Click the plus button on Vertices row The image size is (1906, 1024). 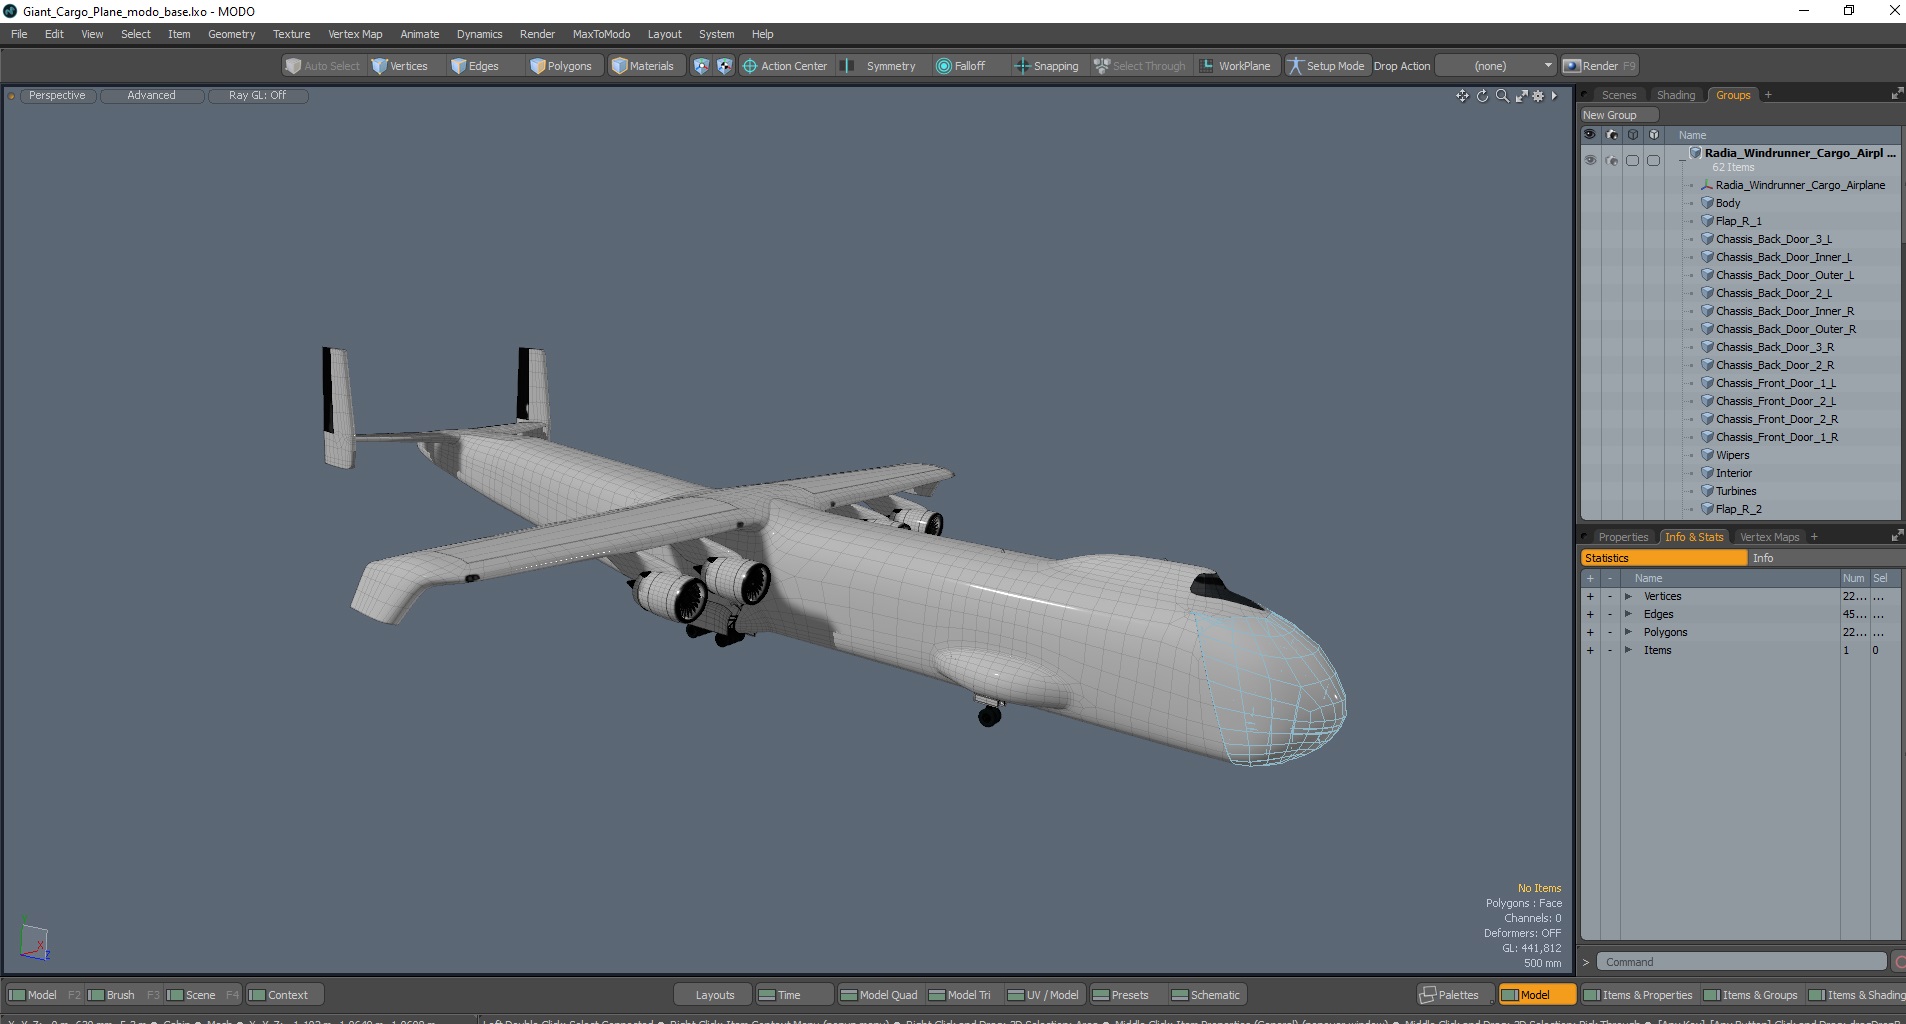1590,597
